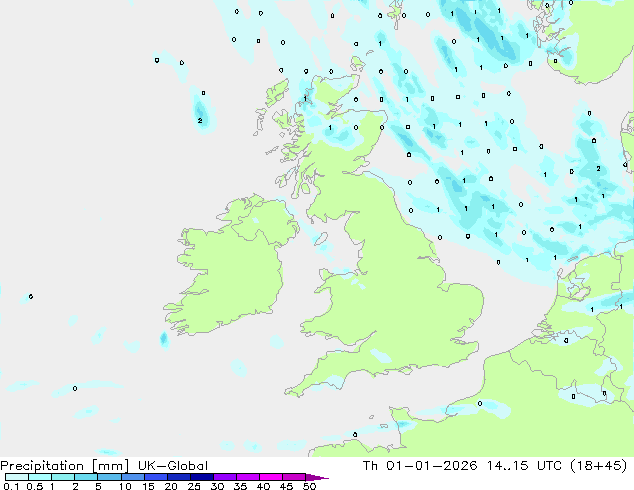Image resolution: width=634 pixels, height=490 pixels.
Task: Click the legend value '10'
Action: 125,486
